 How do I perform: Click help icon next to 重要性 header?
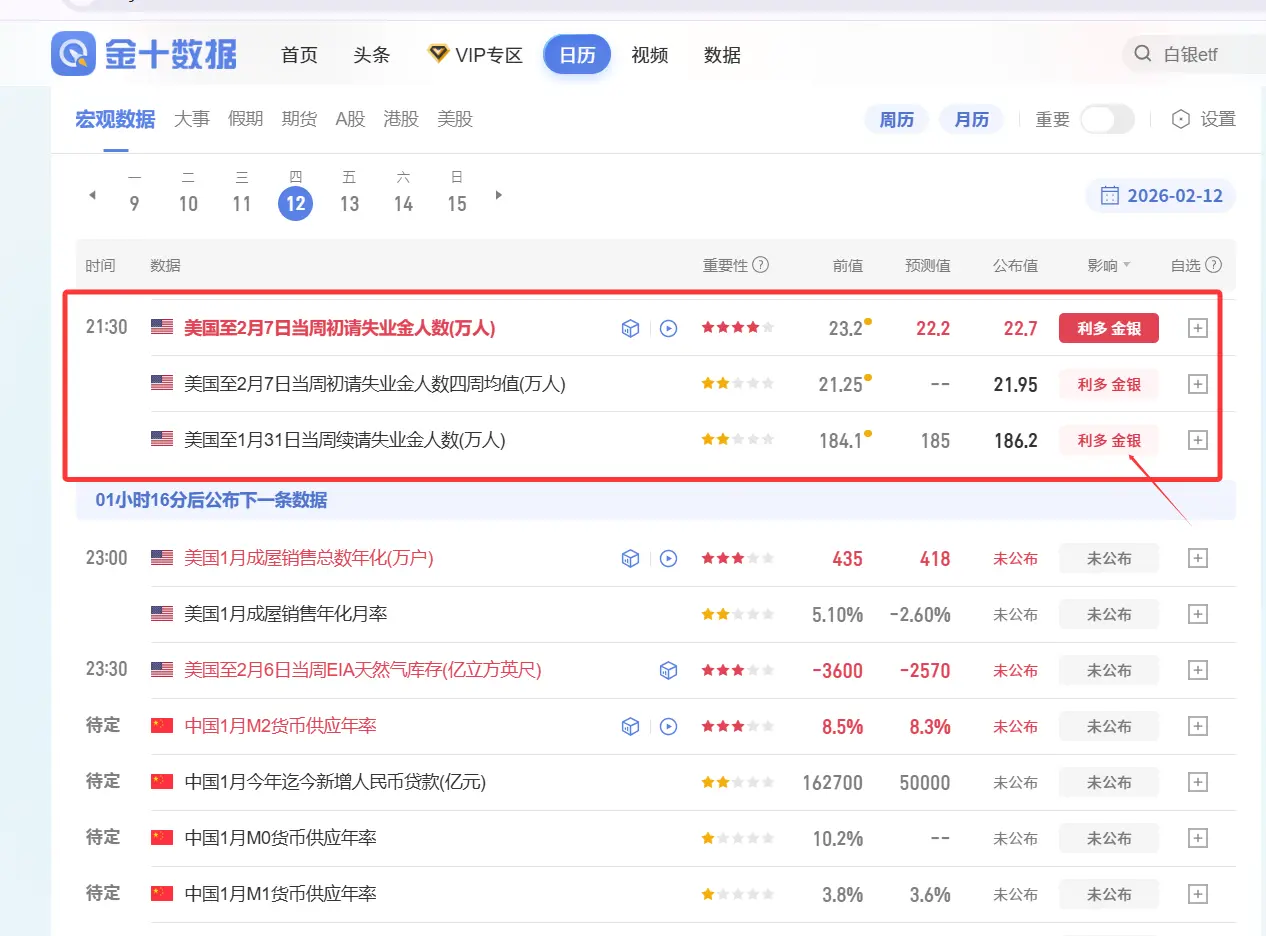(x=761, y=265)
